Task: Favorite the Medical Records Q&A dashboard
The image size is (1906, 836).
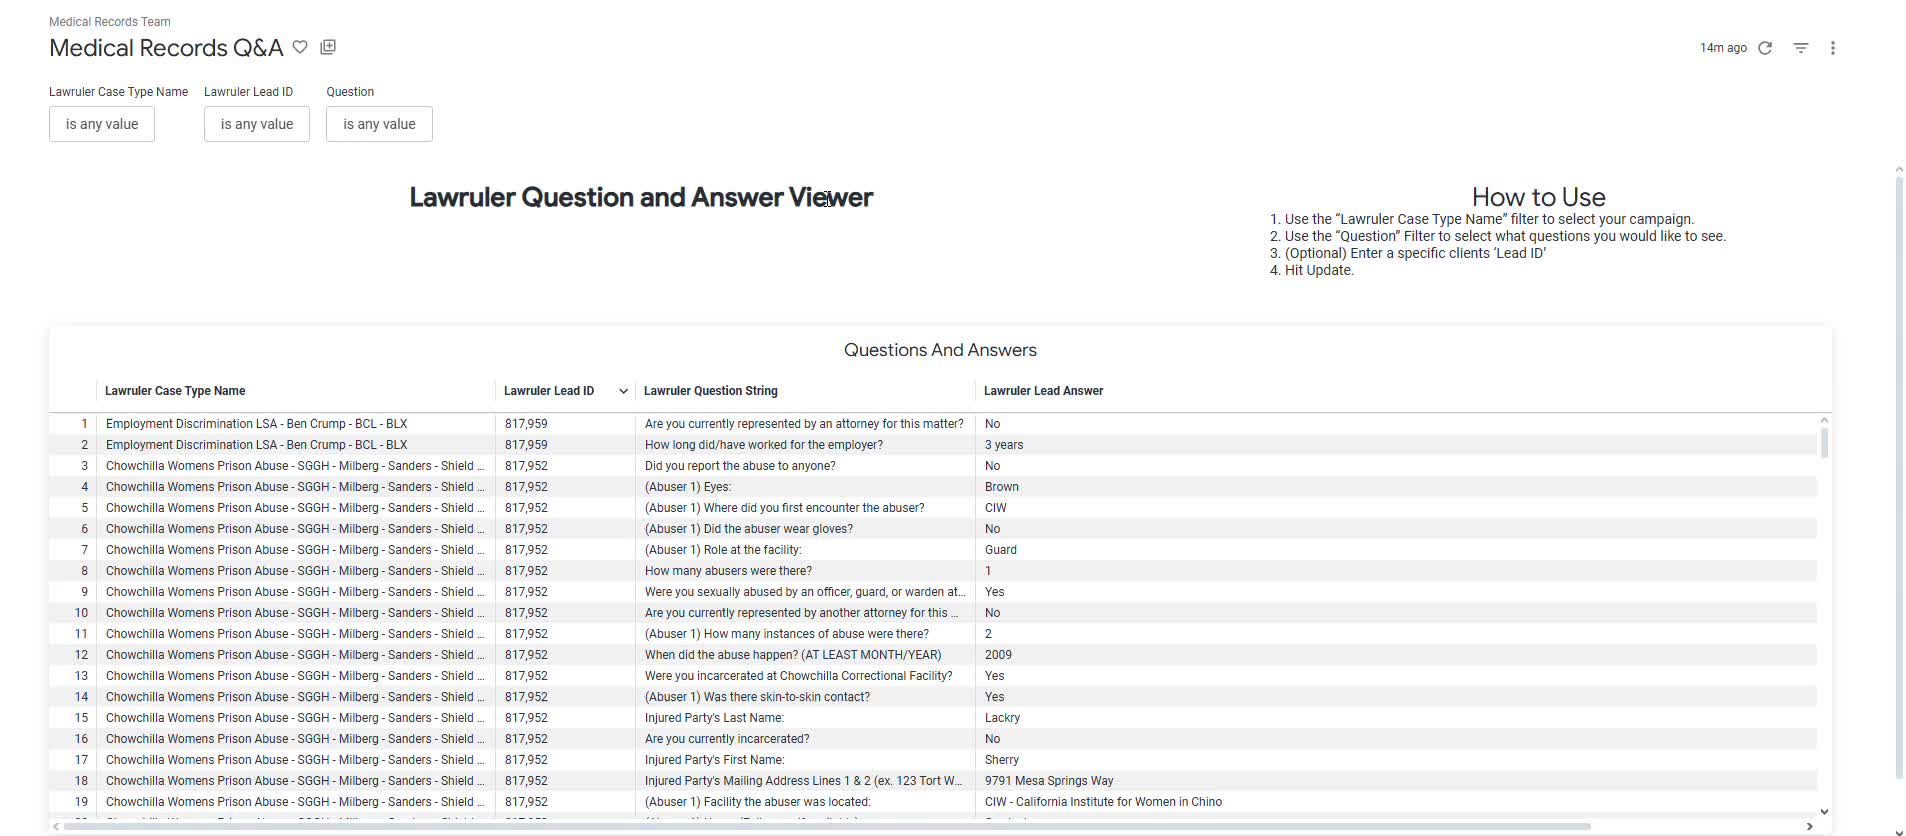Action: click(300, 47)
